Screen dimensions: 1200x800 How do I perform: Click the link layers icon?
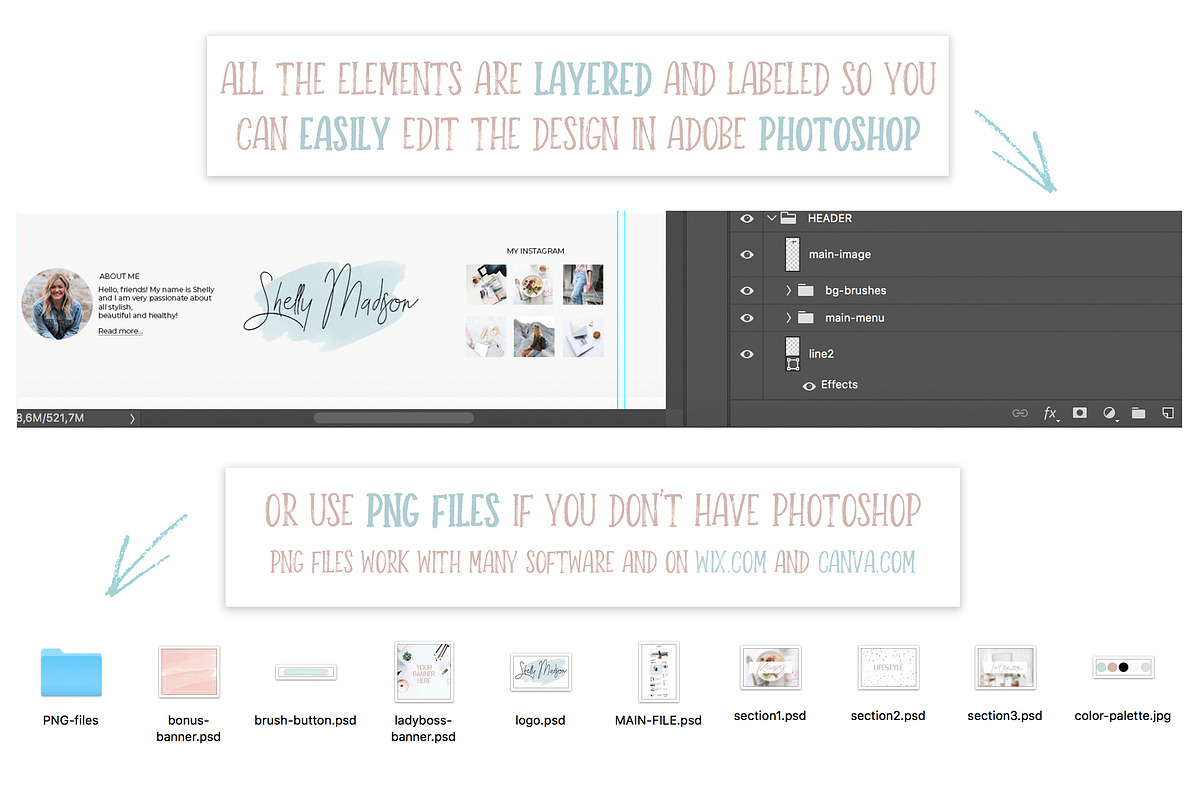tap(1020, 412)
